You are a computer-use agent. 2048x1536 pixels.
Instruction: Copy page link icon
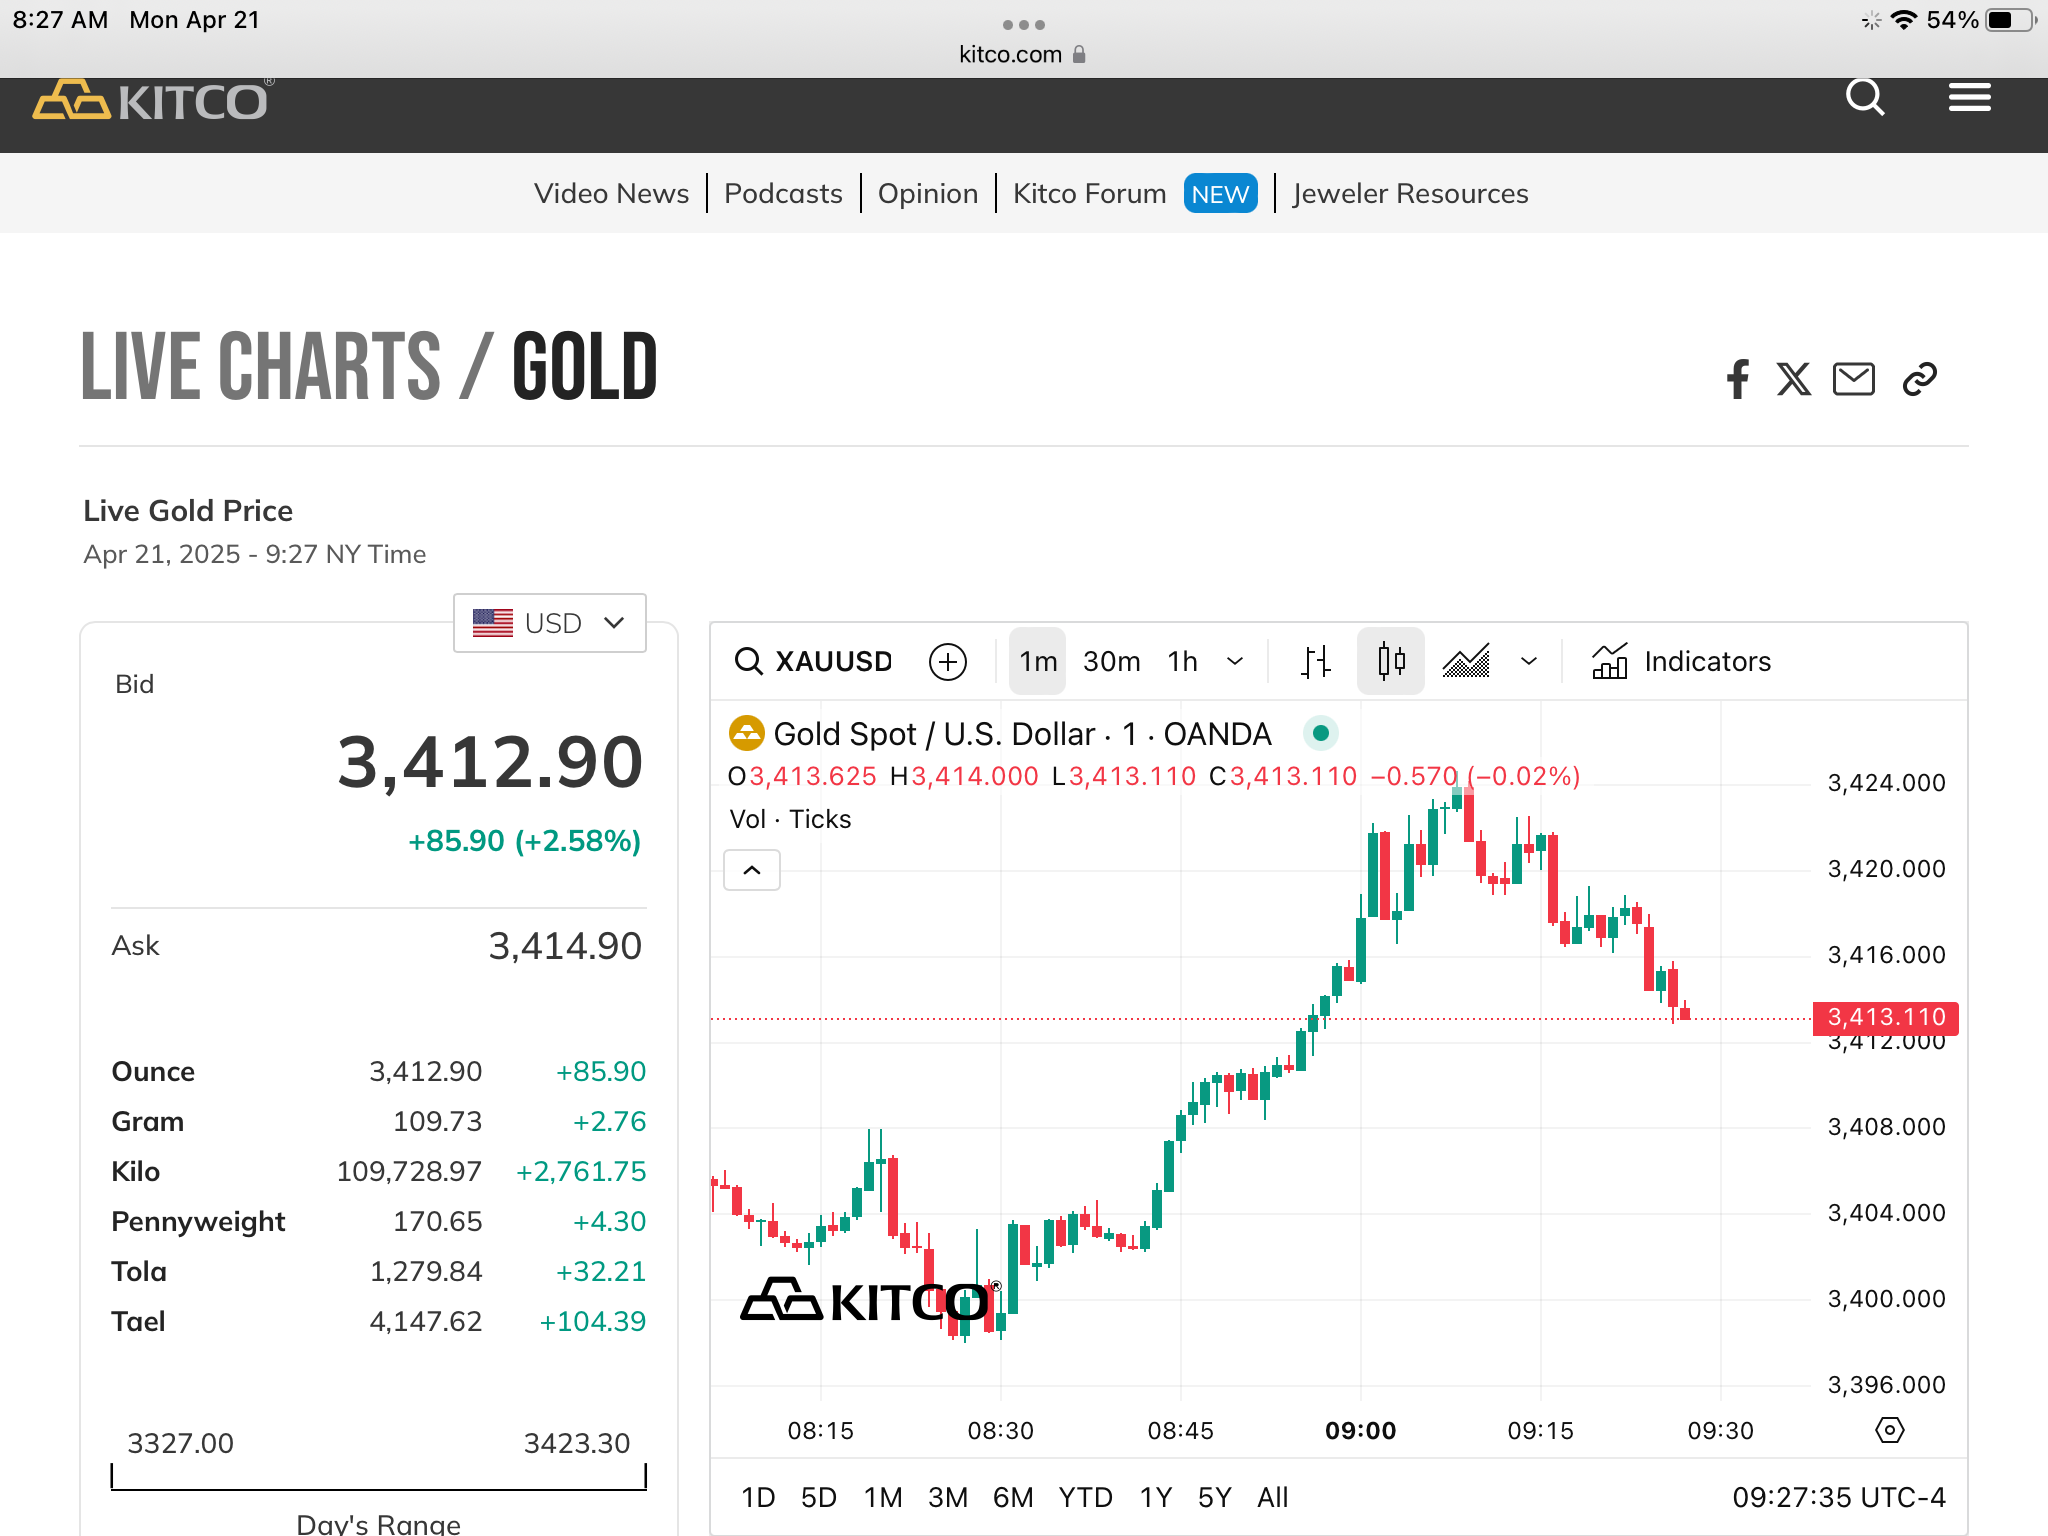[x=1920, y=379]
